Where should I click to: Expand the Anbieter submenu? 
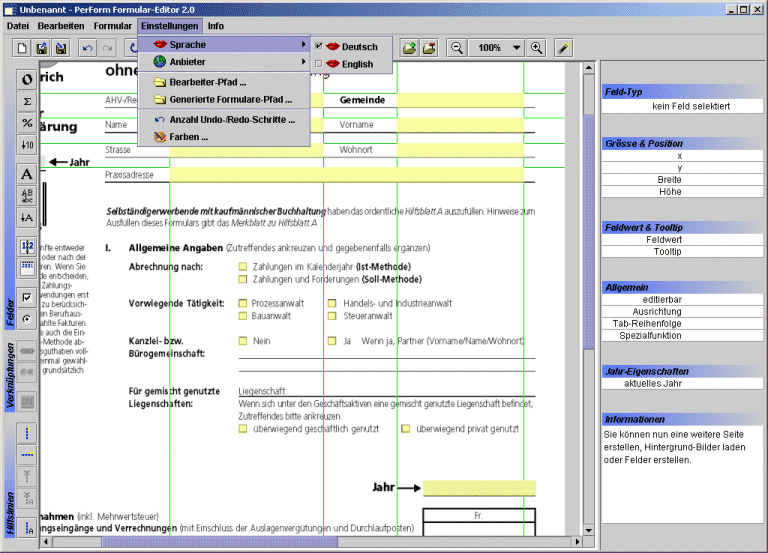(224, 62)
